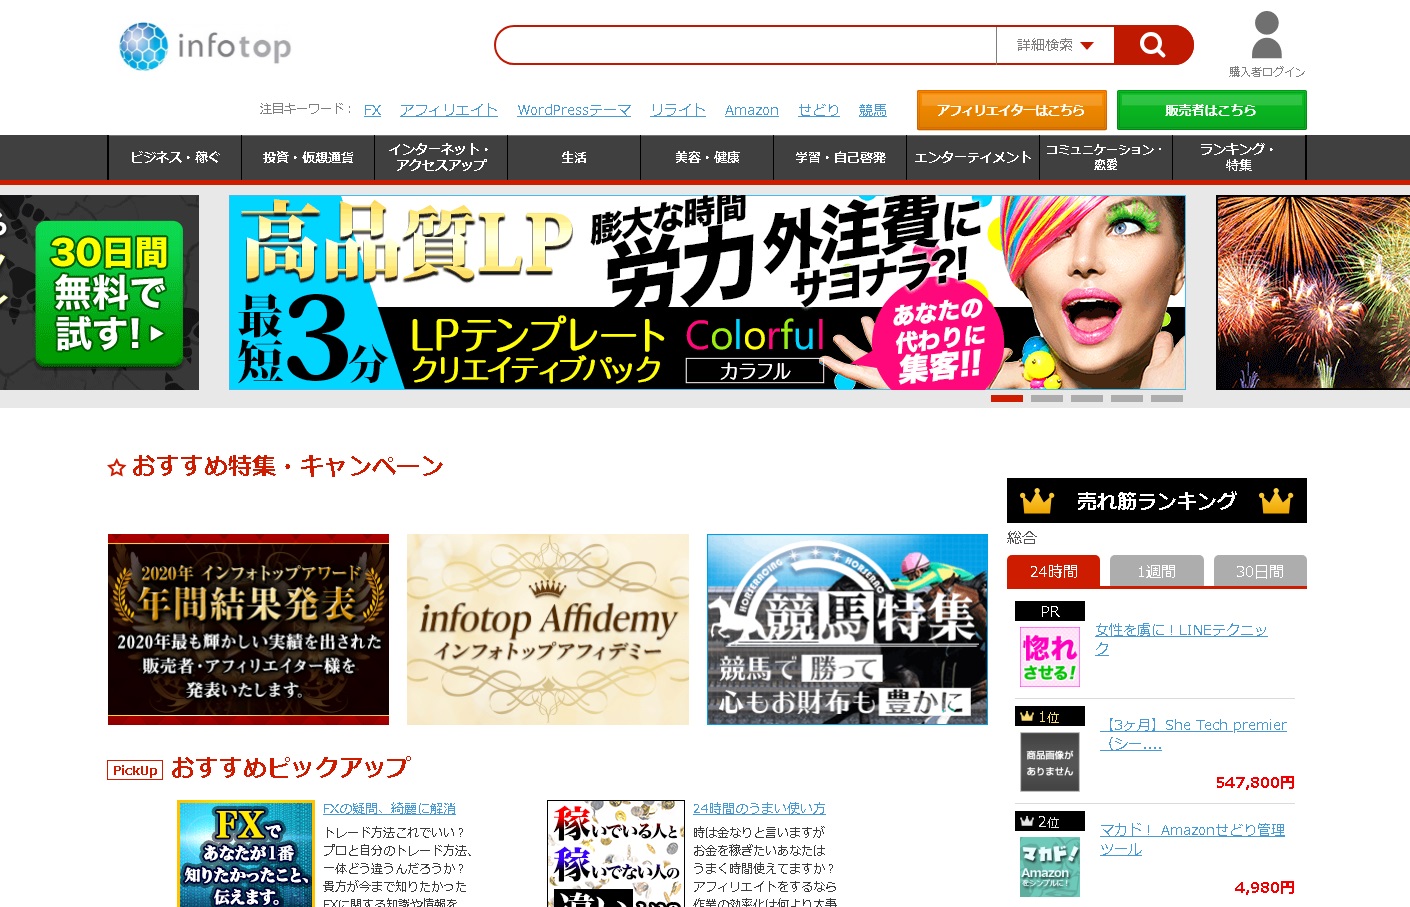Click the PickUp badge icon
Image resolution: width=1410 pixels, height=907 pixels.
coord(135,770)
